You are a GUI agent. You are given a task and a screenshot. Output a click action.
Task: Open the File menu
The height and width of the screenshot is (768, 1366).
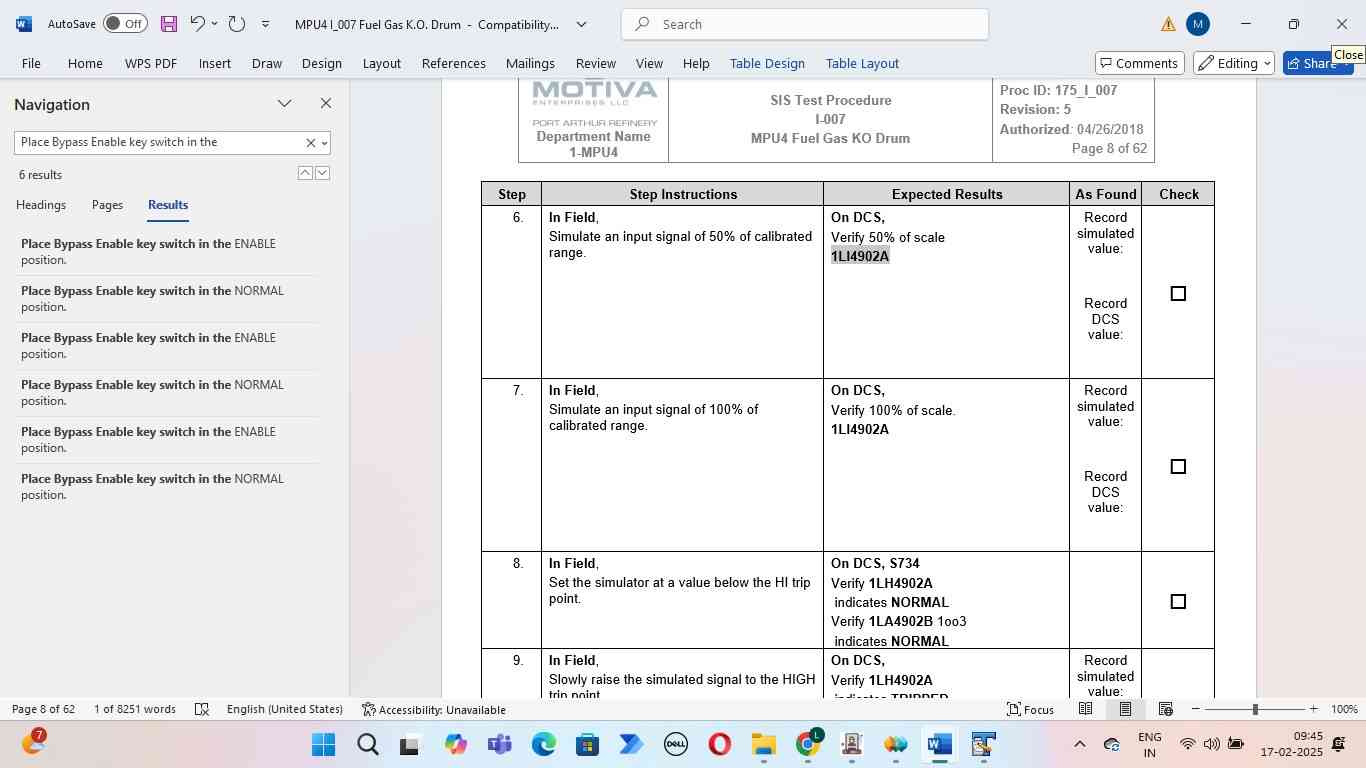(31, 63)
